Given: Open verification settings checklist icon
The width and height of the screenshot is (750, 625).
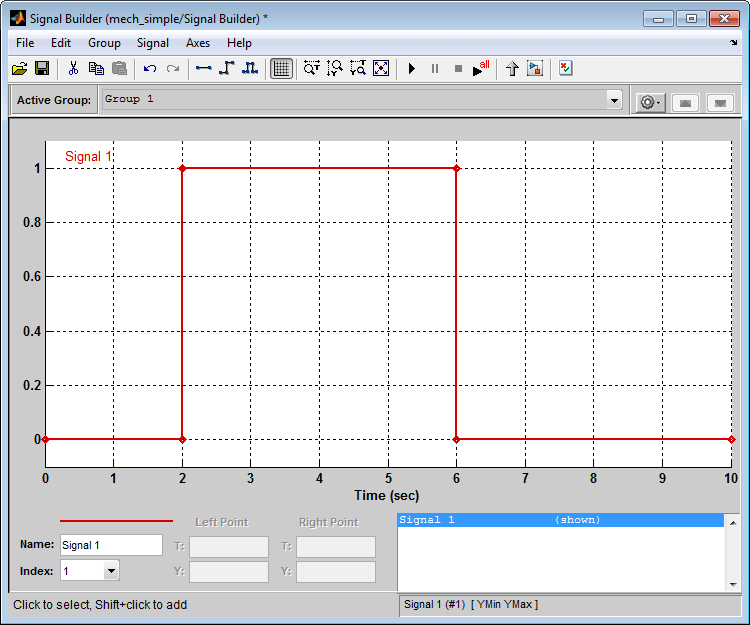Looking at the screenshot, I should point(565,69).
